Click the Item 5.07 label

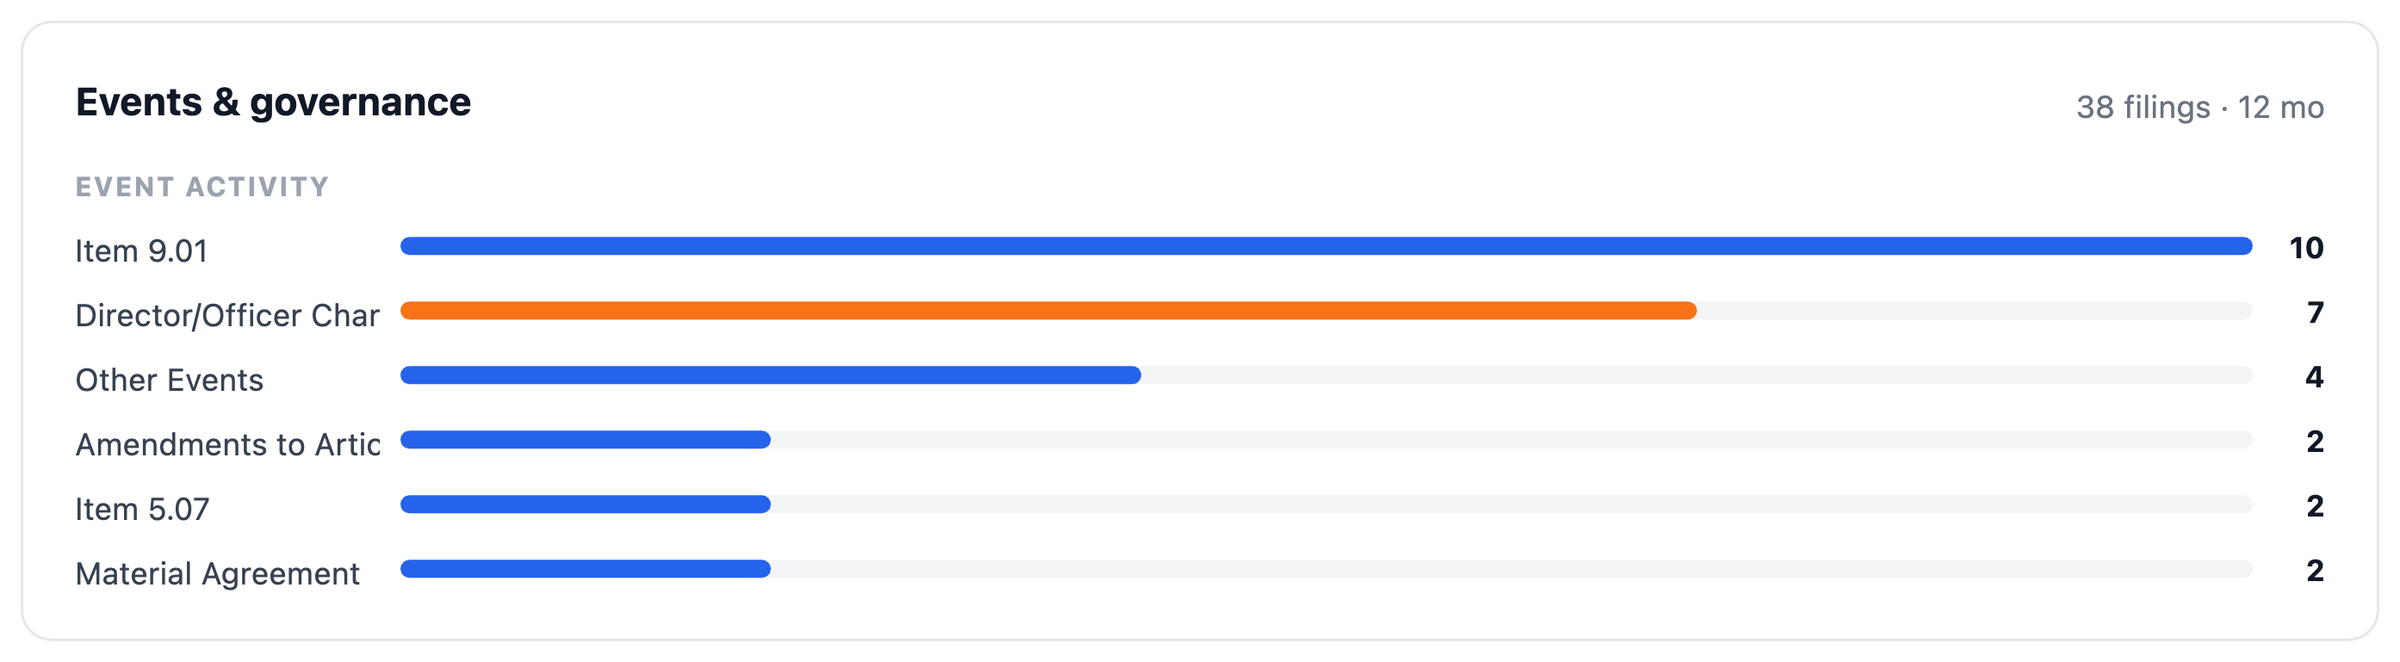click(x=142, y=509)
